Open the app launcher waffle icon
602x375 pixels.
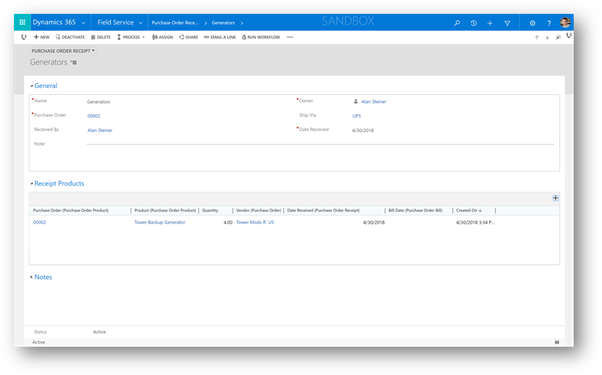pyautogui.click(x=22, y=22)
